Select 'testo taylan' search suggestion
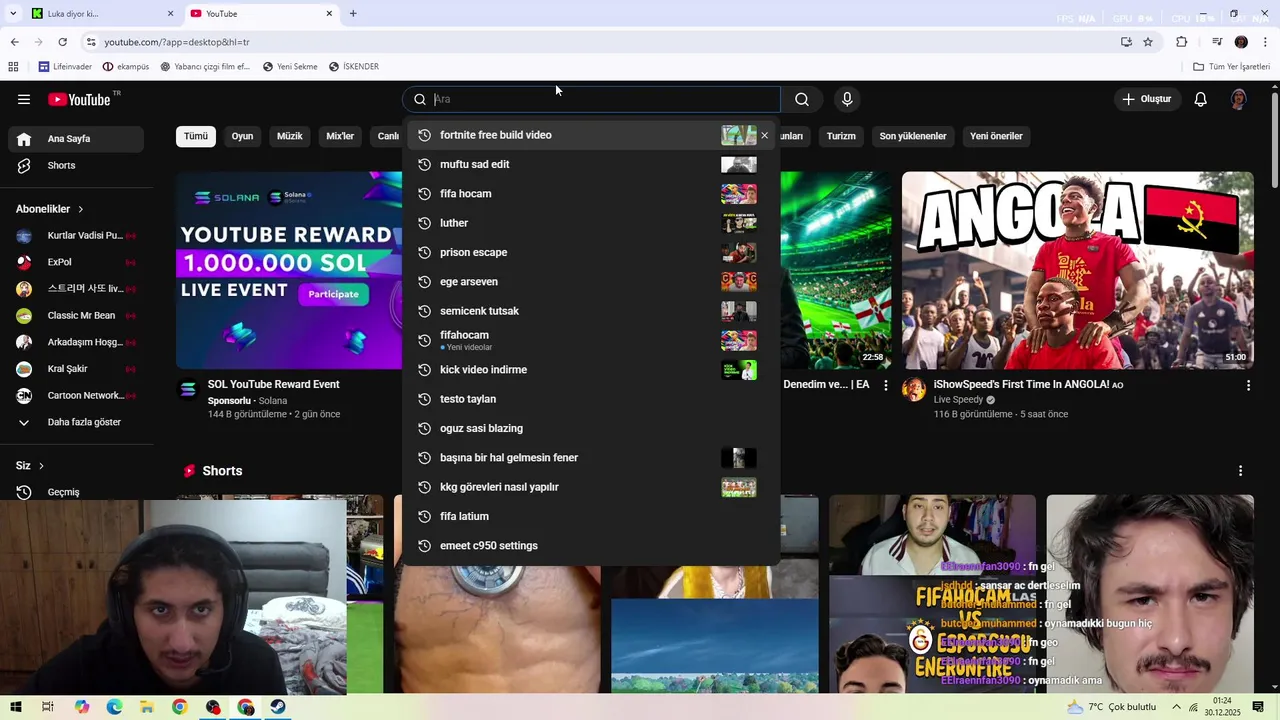 click(x=590, y=399)
